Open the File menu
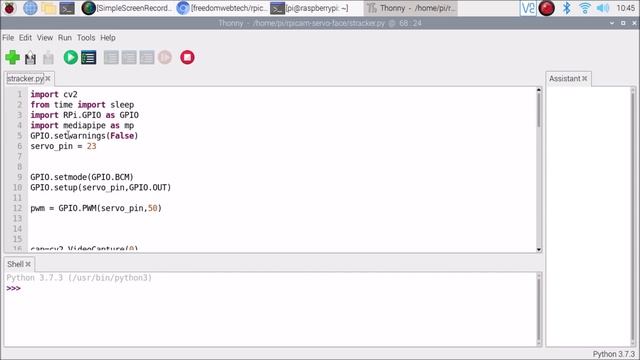This screenshot has width=640, height=360. click(x=8, y=38)
